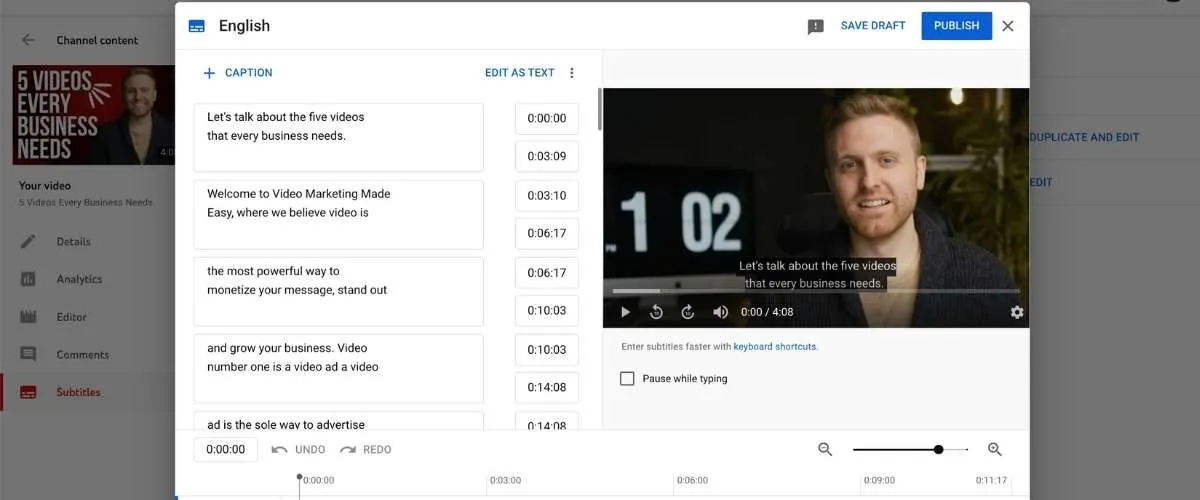
Task: Save the subtitle draft
Action: coord(873,26)
